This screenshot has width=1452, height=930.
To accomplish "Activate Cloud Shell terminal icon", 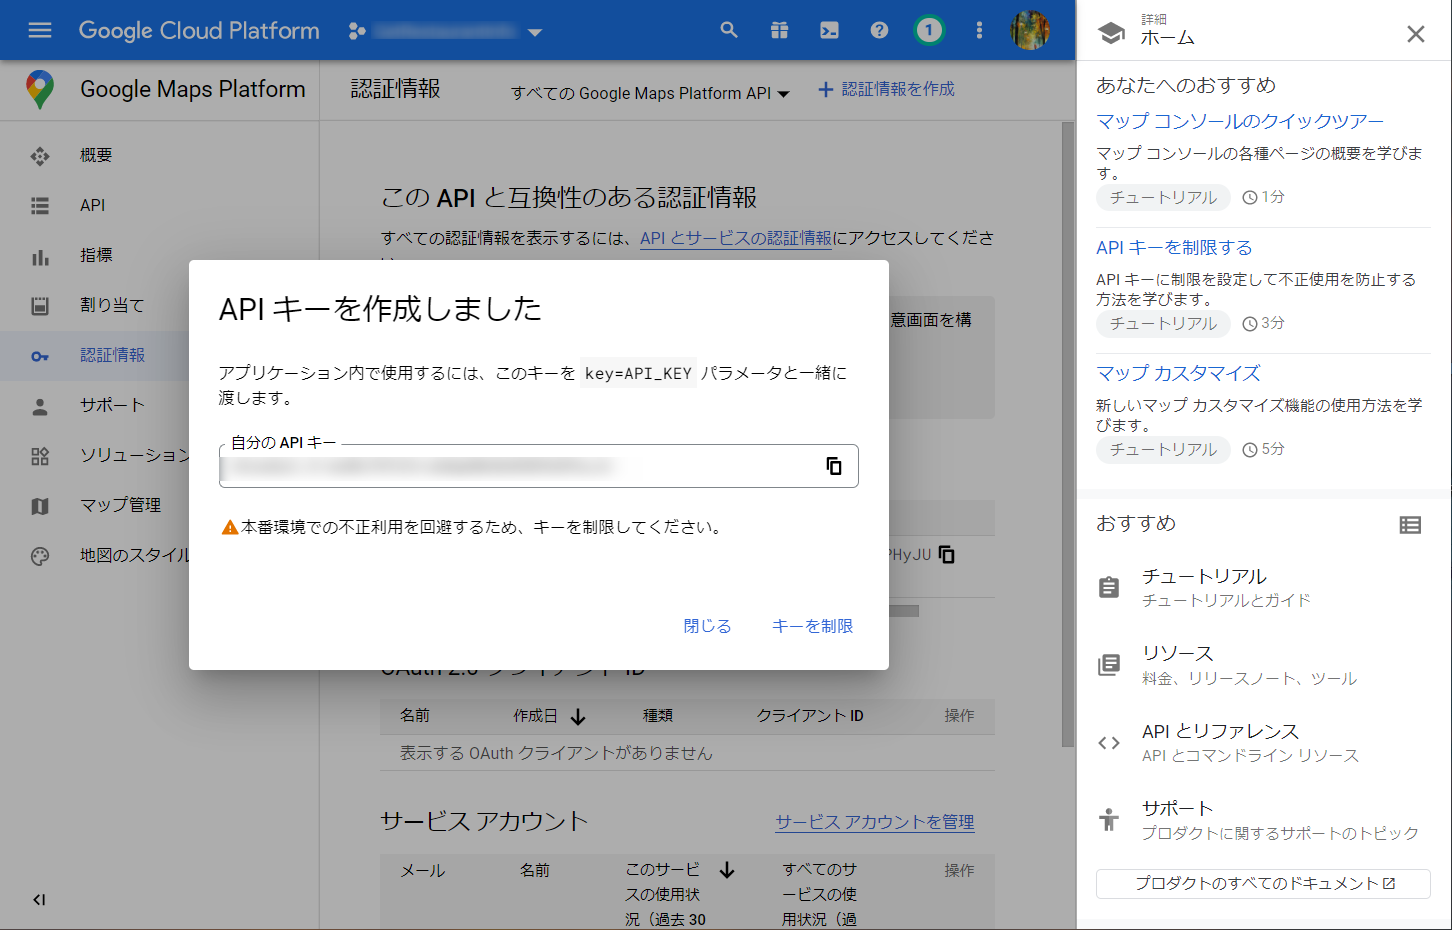I will 829,30.
